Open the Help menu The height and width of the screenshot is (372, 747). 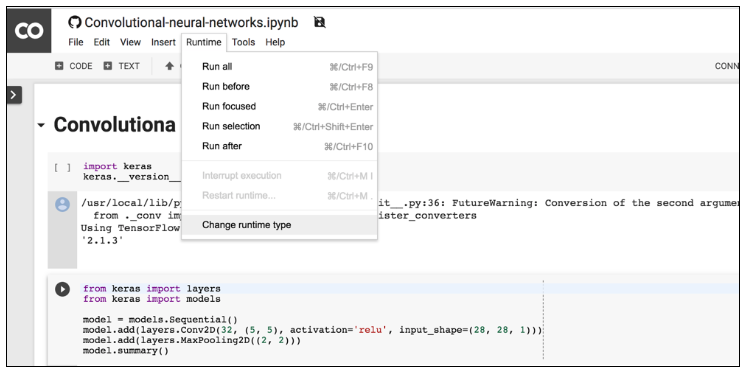point(275,42)
